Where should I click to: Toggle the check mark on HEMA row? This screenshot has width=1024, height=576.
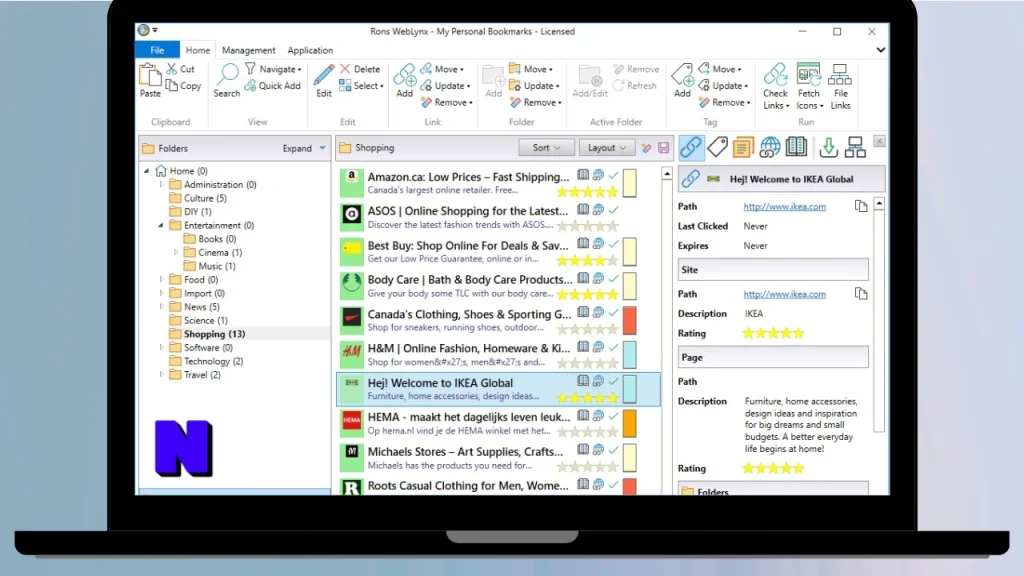coord(613,415)
